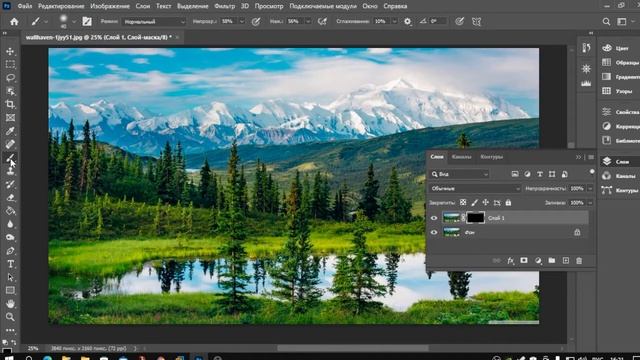The height and width of the screenshot is (360, 640).
Task: Select the Hand tool
Action: 10,304
